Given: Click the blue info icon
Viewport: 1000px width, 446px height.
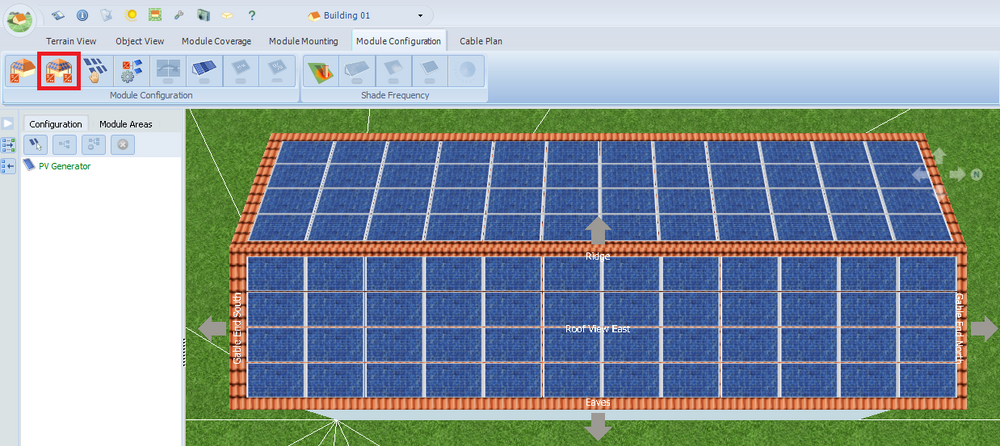Looking at the screenshot, I should pos(82,15).
